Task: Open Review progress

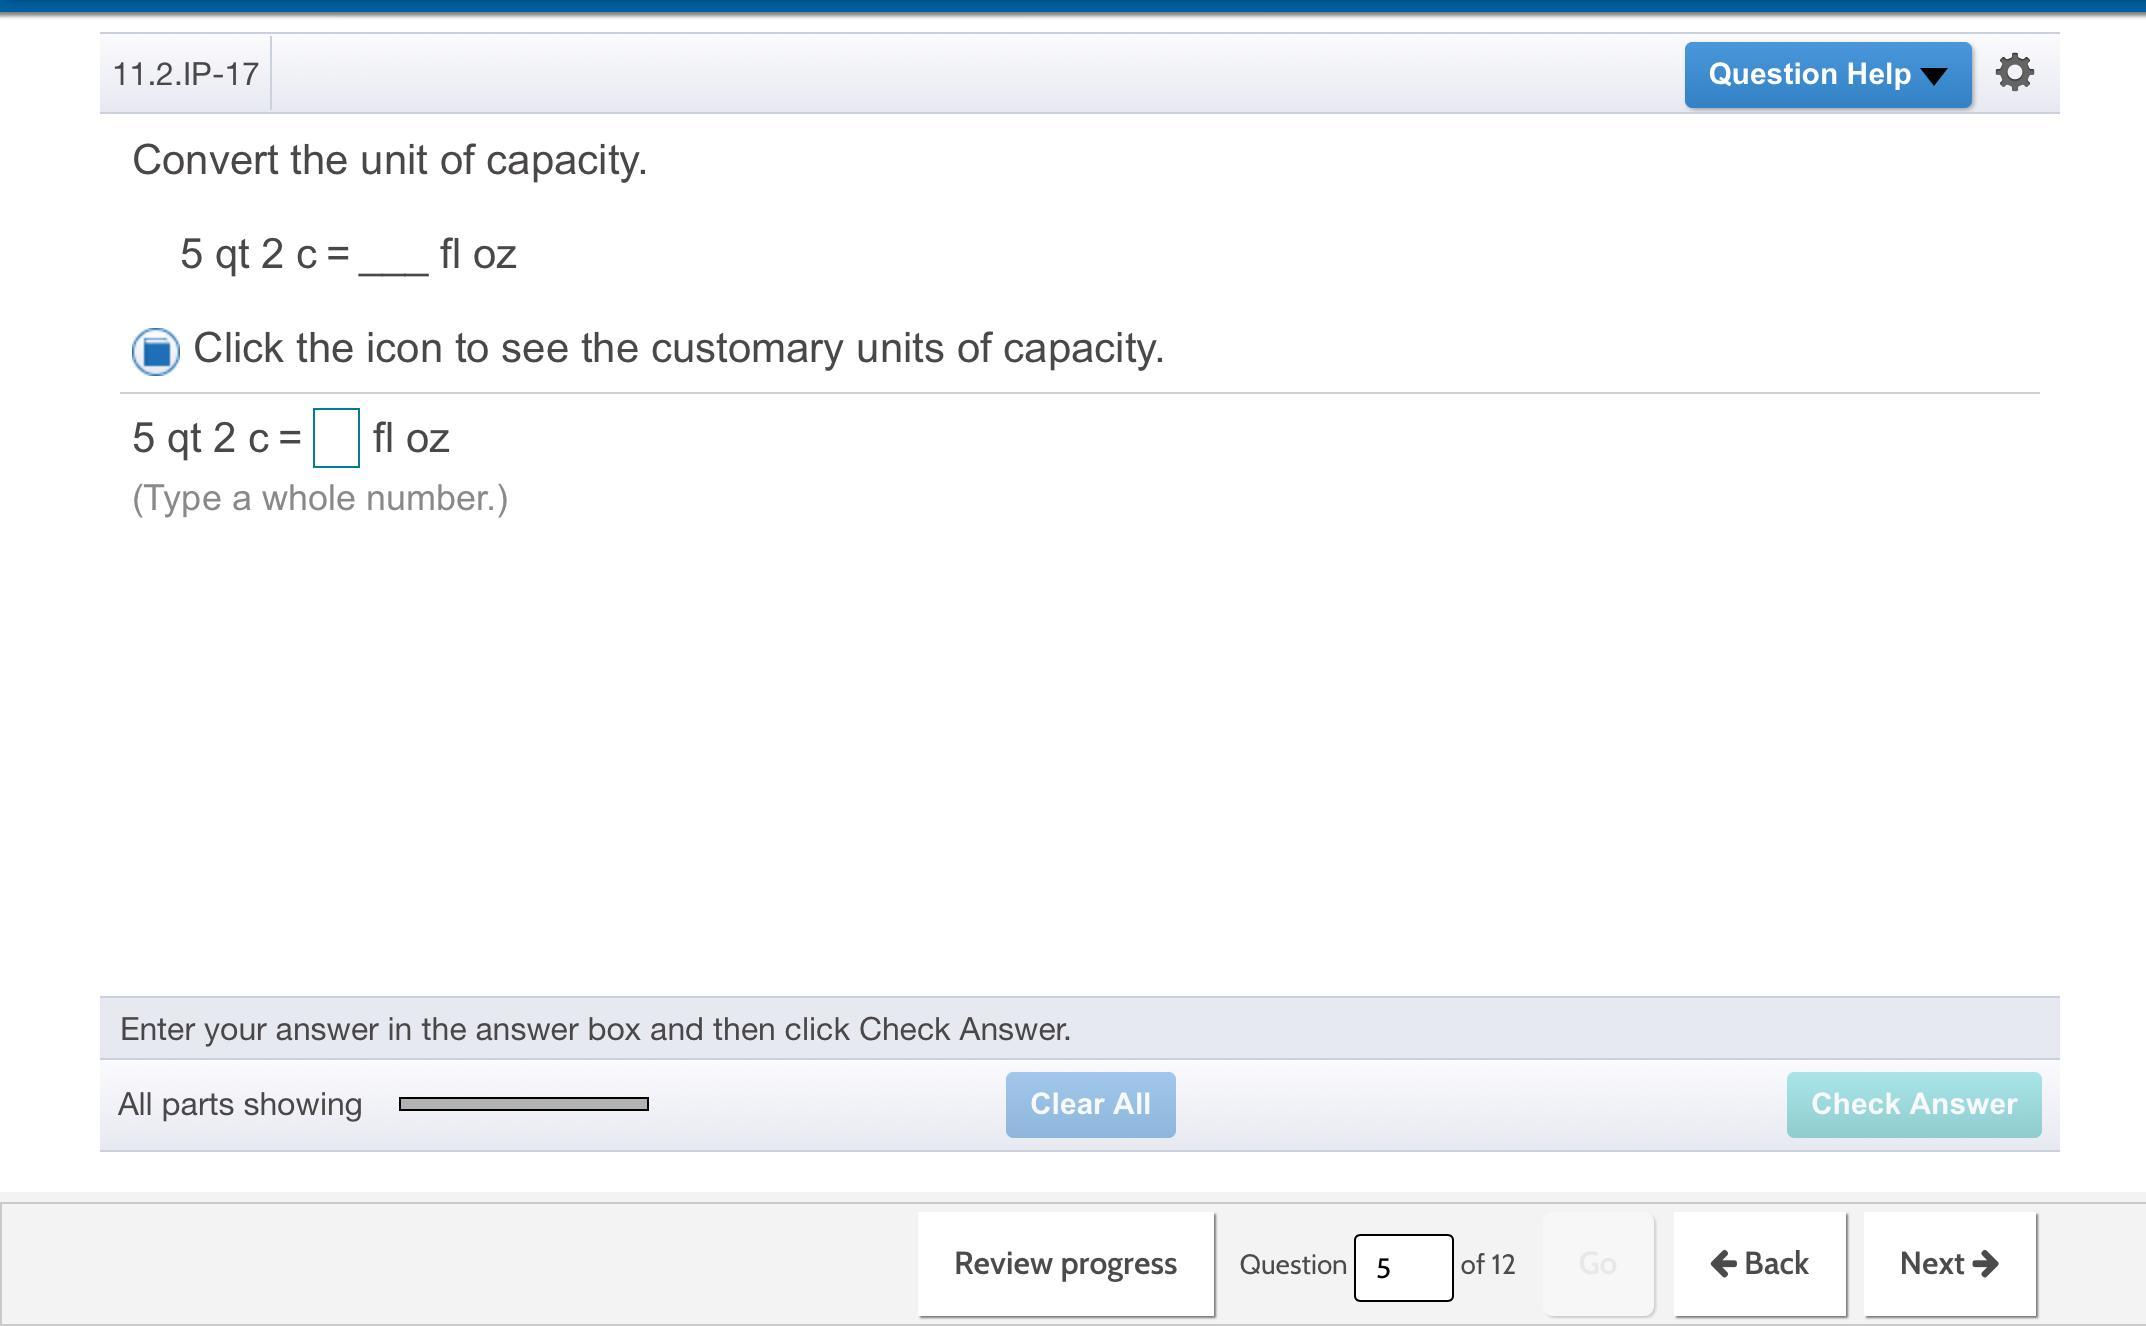Action: [1065, 1264]
